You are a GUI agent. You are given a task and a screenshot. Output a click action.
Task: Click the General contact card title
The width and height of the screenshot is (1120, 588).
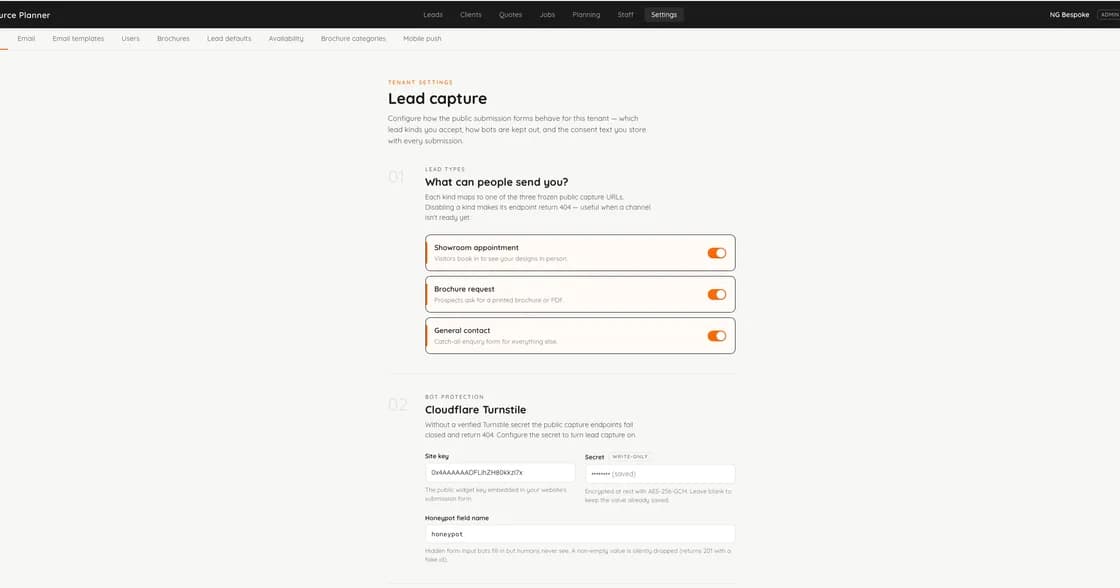click(x=462, y=330)
